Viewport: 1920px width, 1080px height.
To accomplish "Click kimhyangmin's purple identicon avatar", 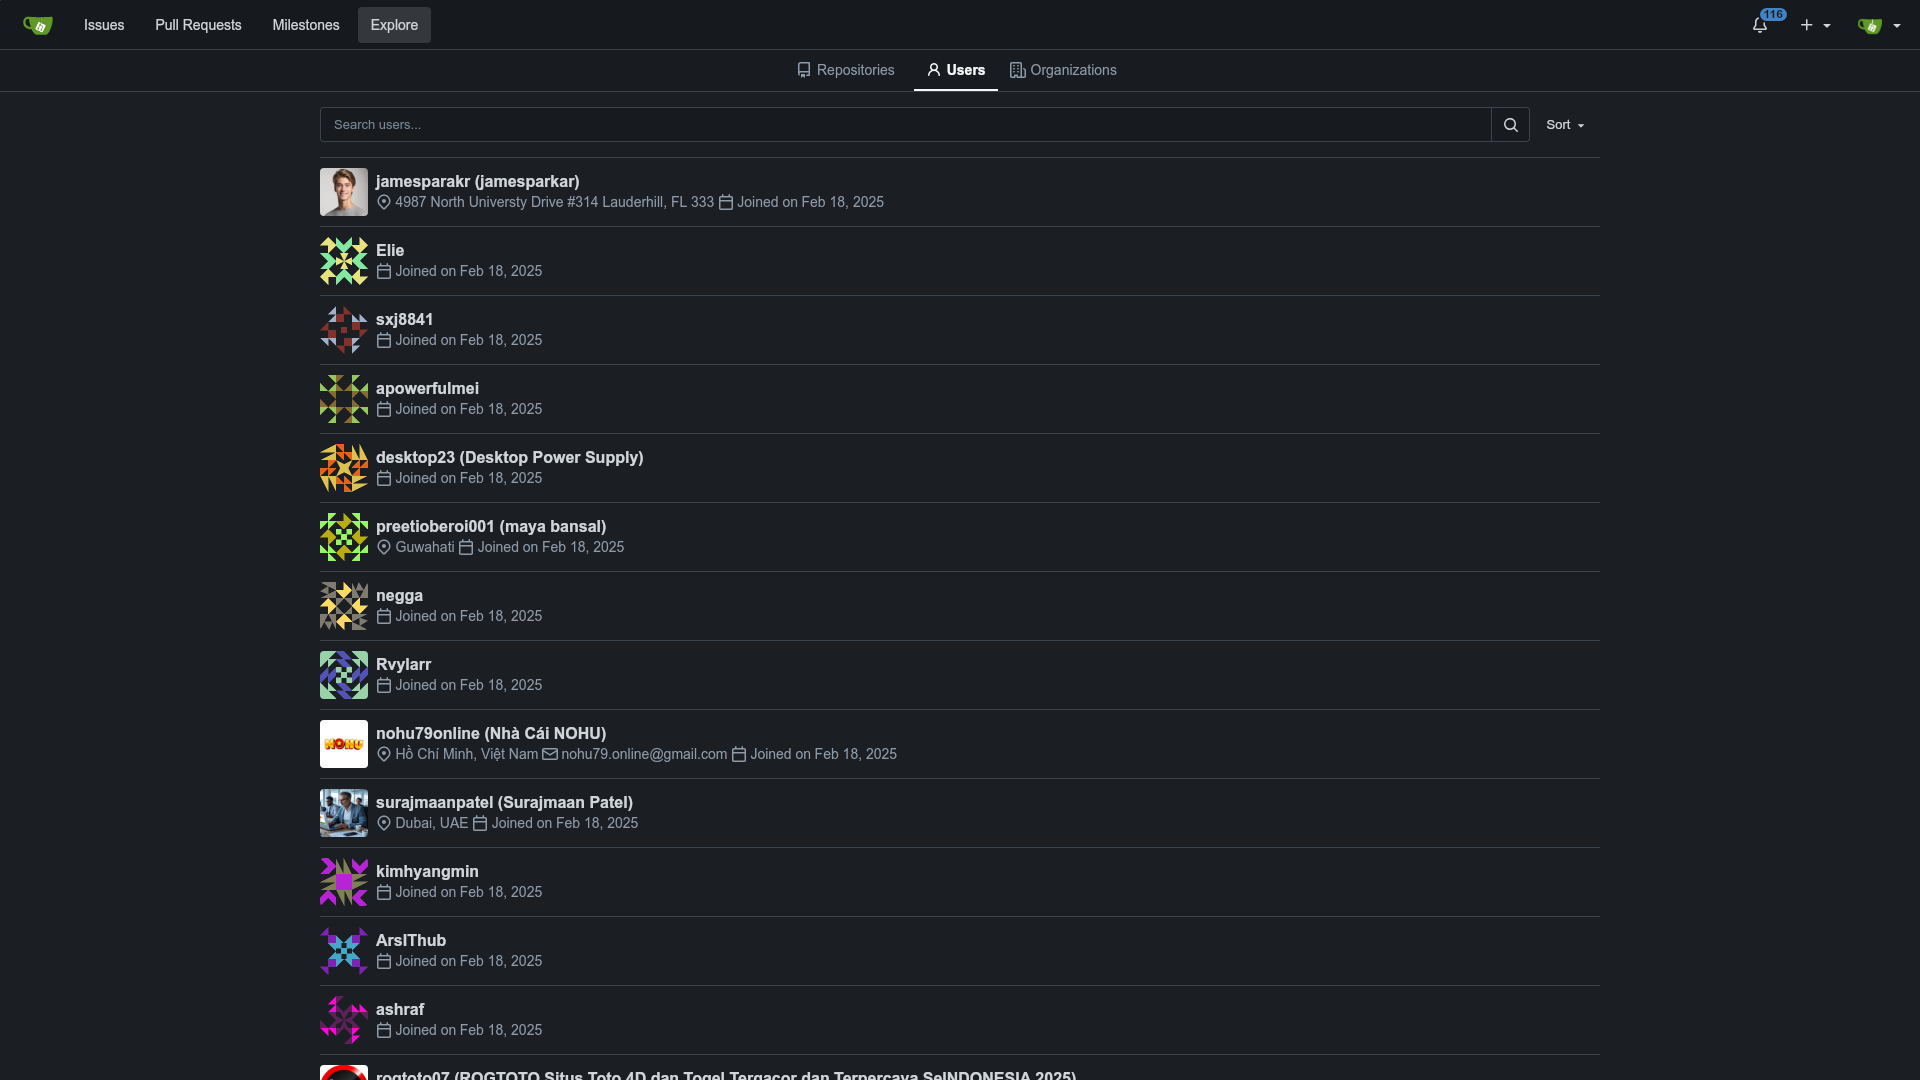I will point(344,882).
